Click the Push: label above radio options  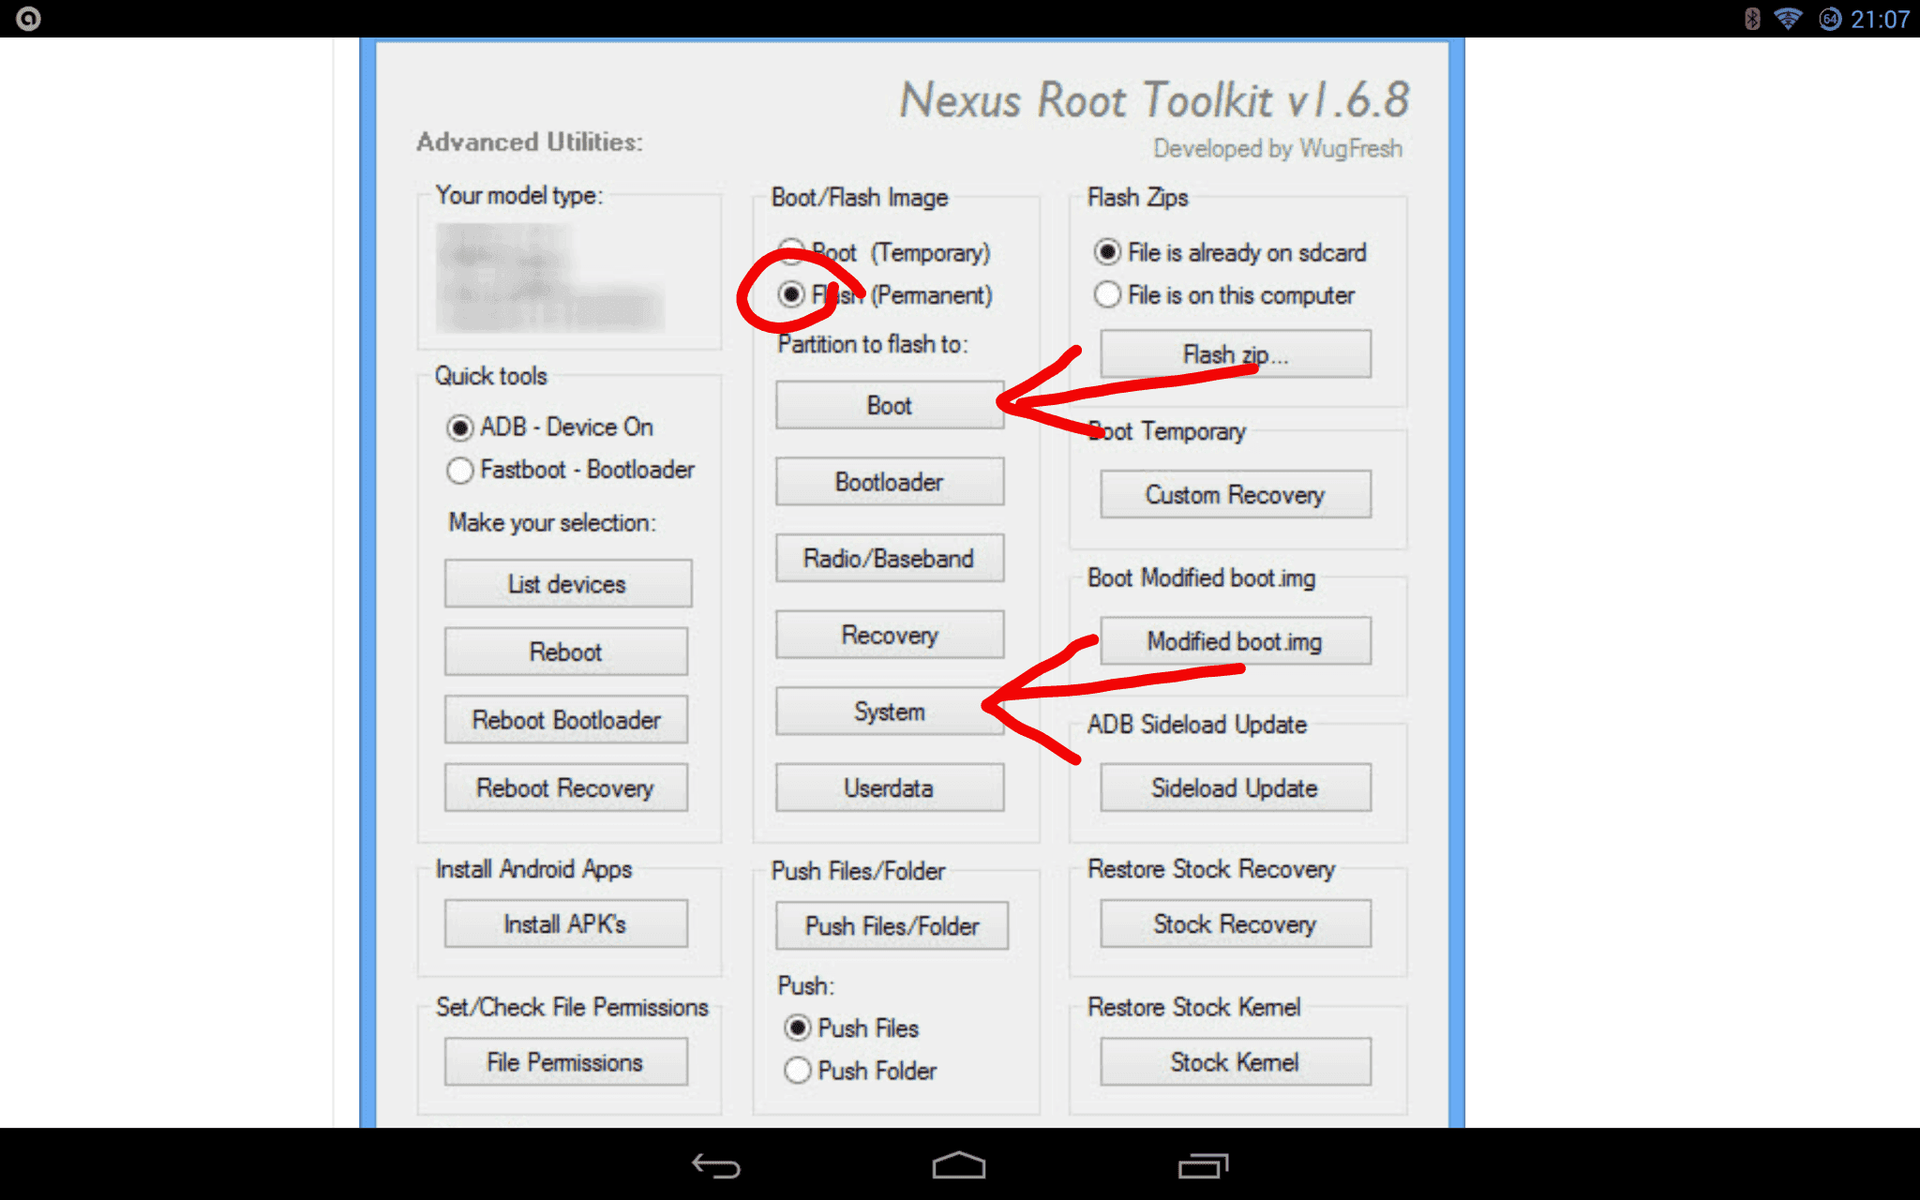click(805, 986)
